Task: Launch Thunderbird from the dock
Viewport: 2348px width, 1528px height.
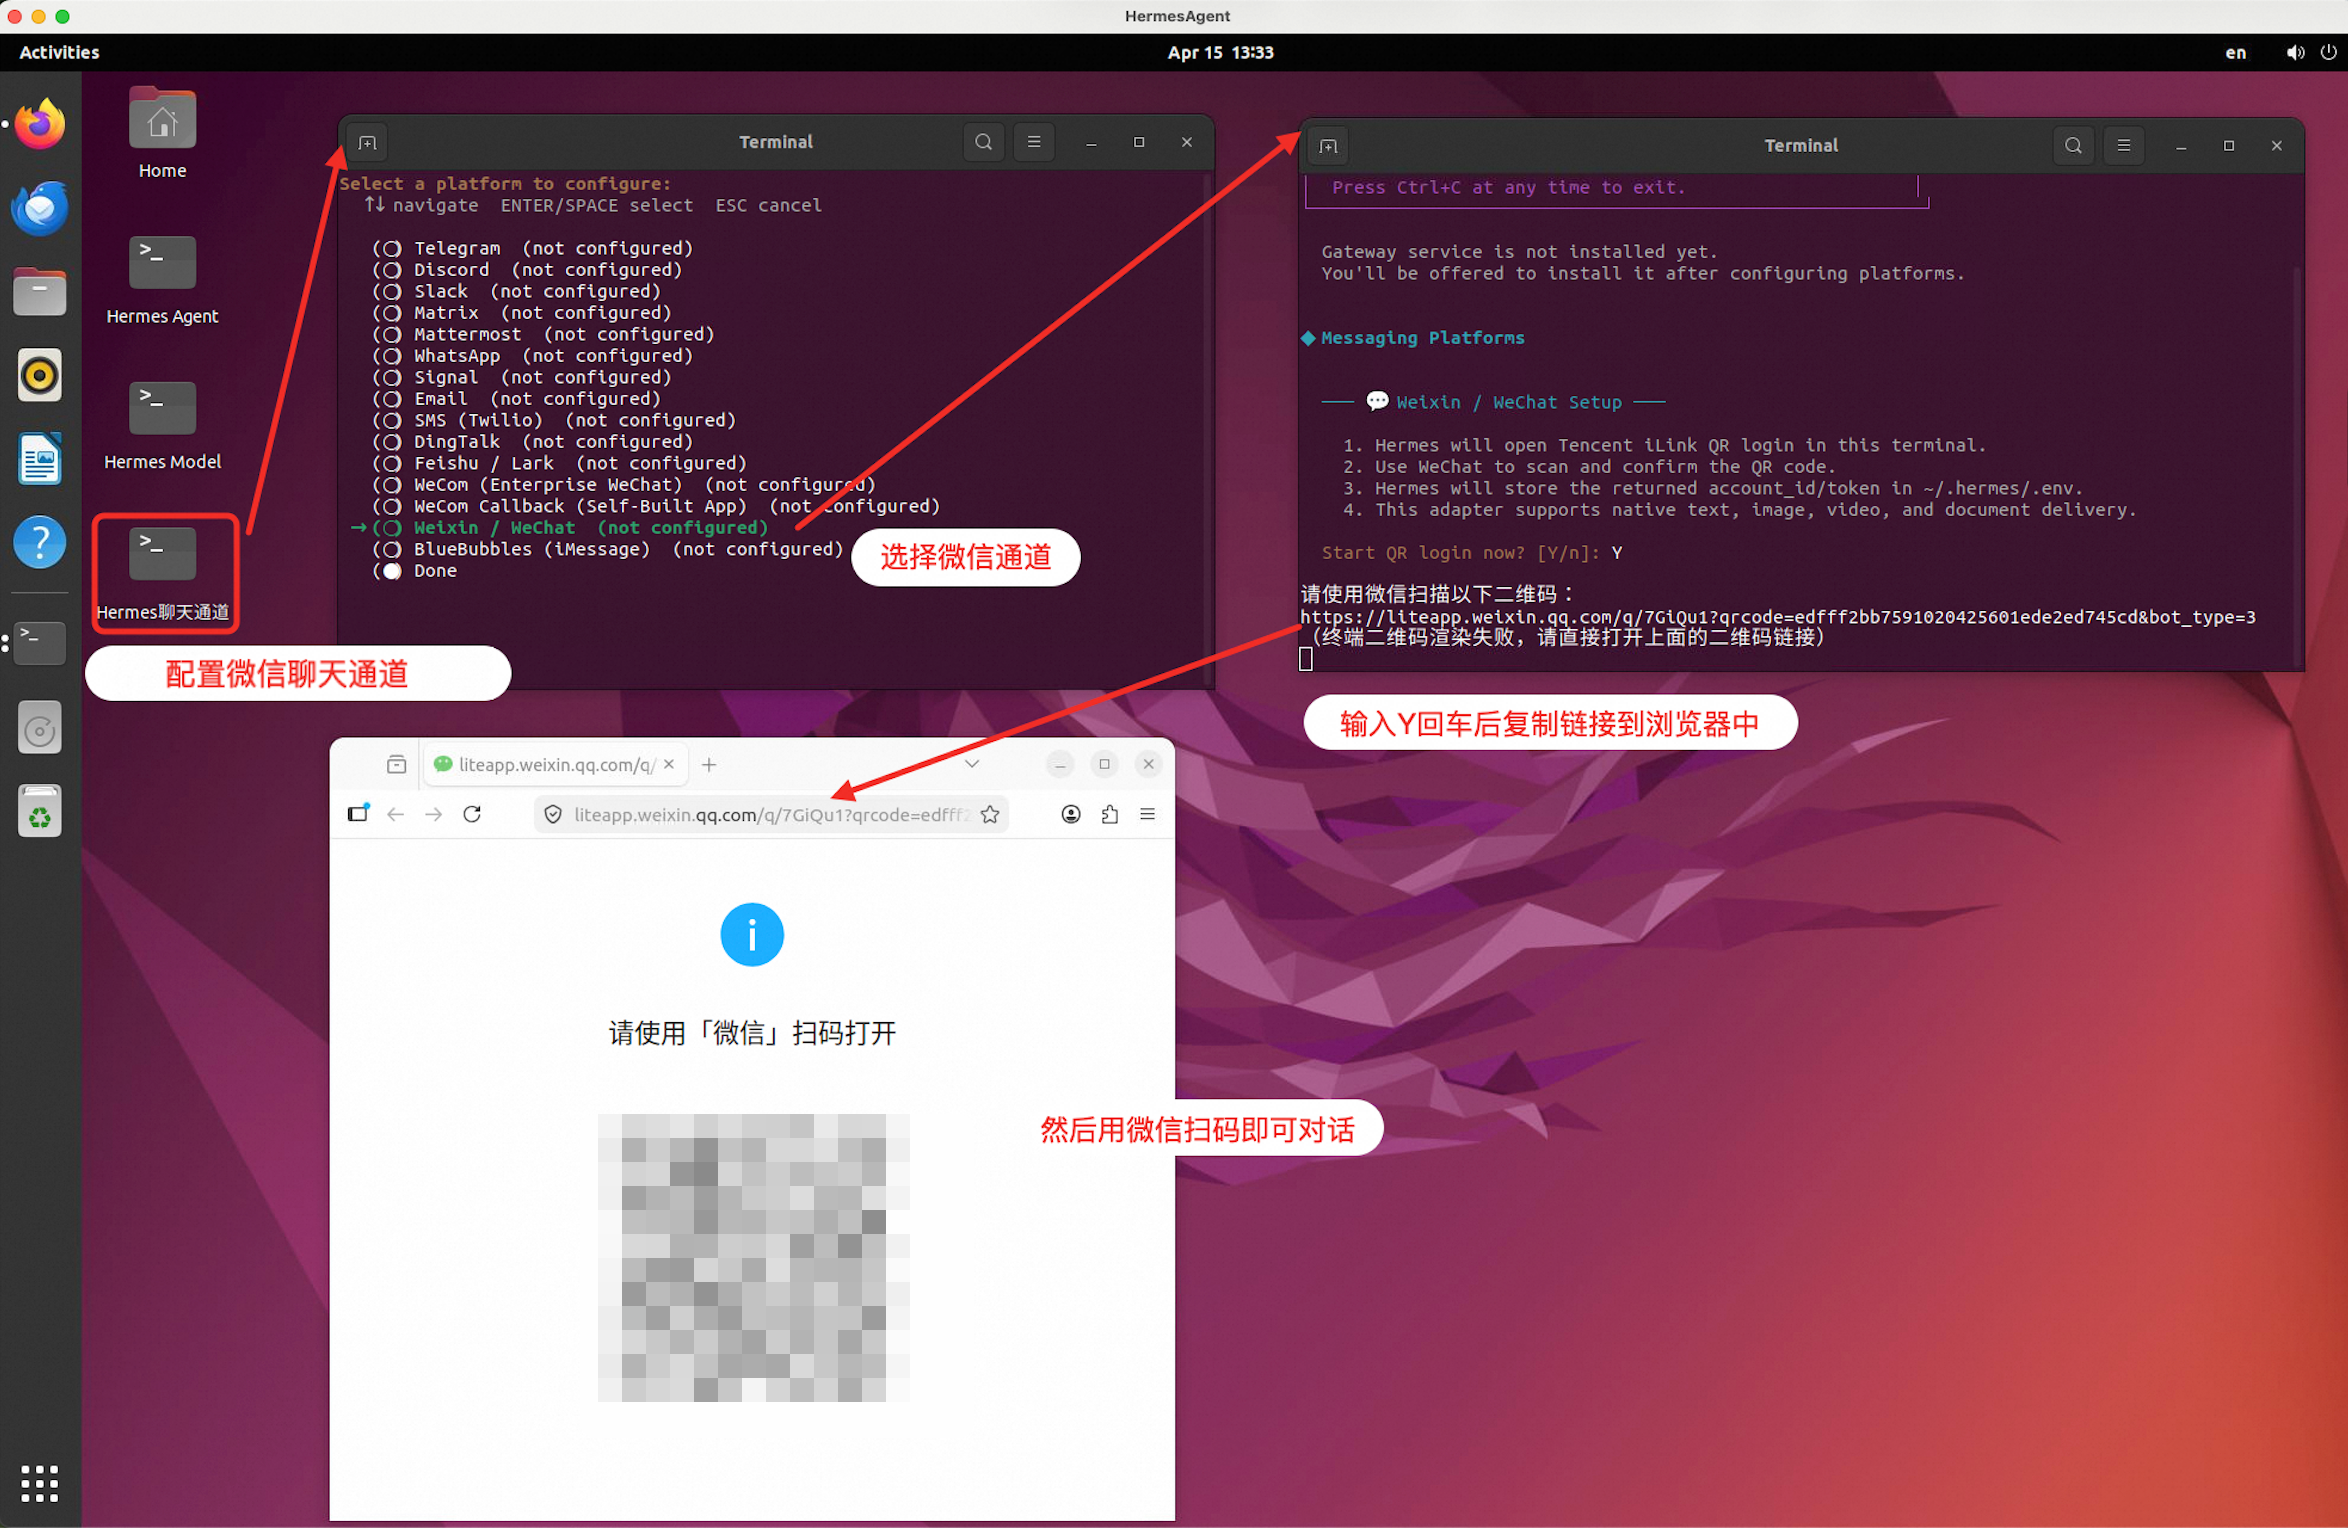Action: coord(40,209)
